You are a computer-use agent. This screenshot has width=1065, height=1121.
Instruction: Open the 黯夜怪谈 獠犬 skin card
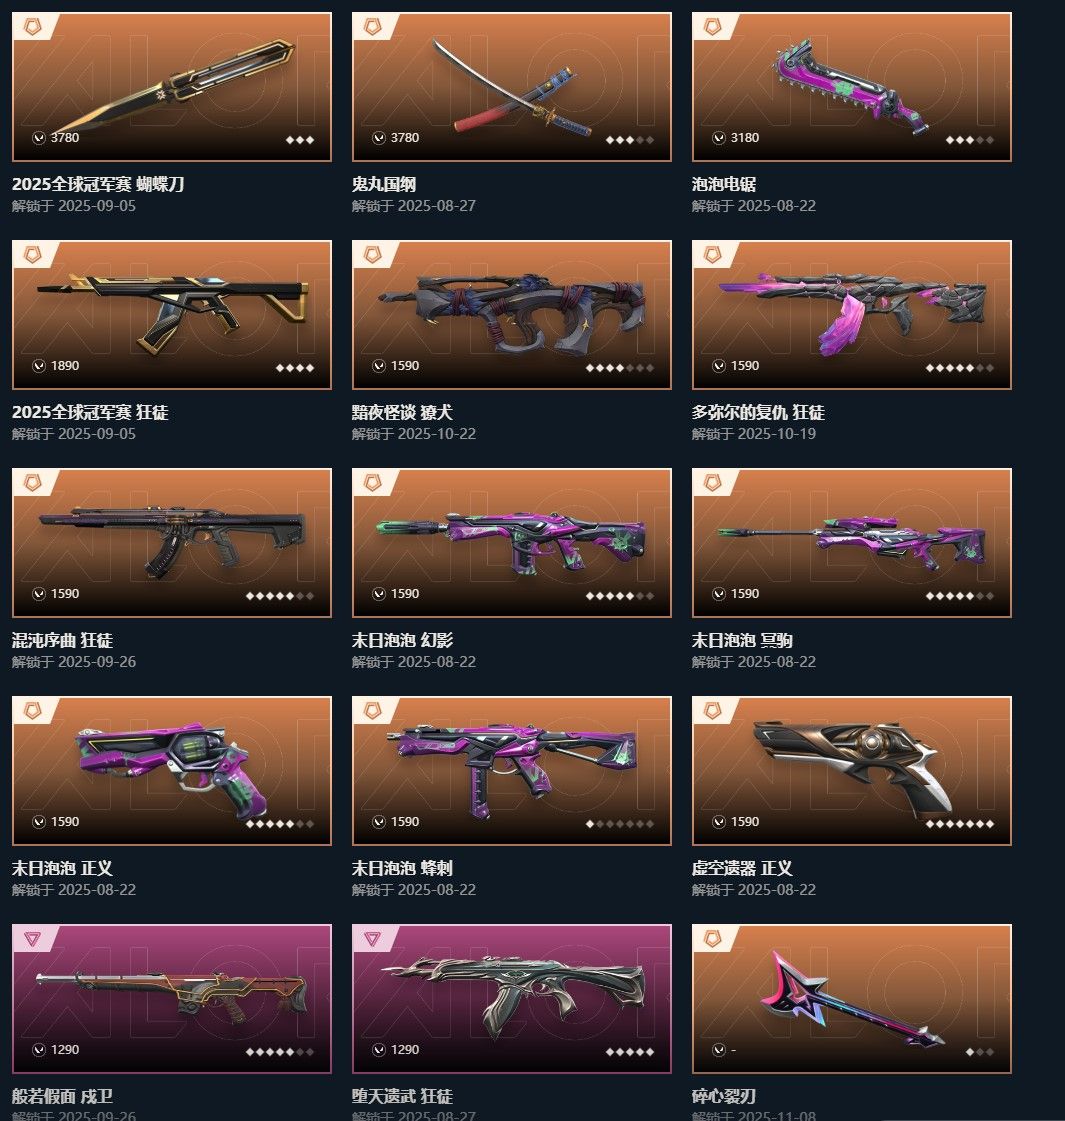512,315
